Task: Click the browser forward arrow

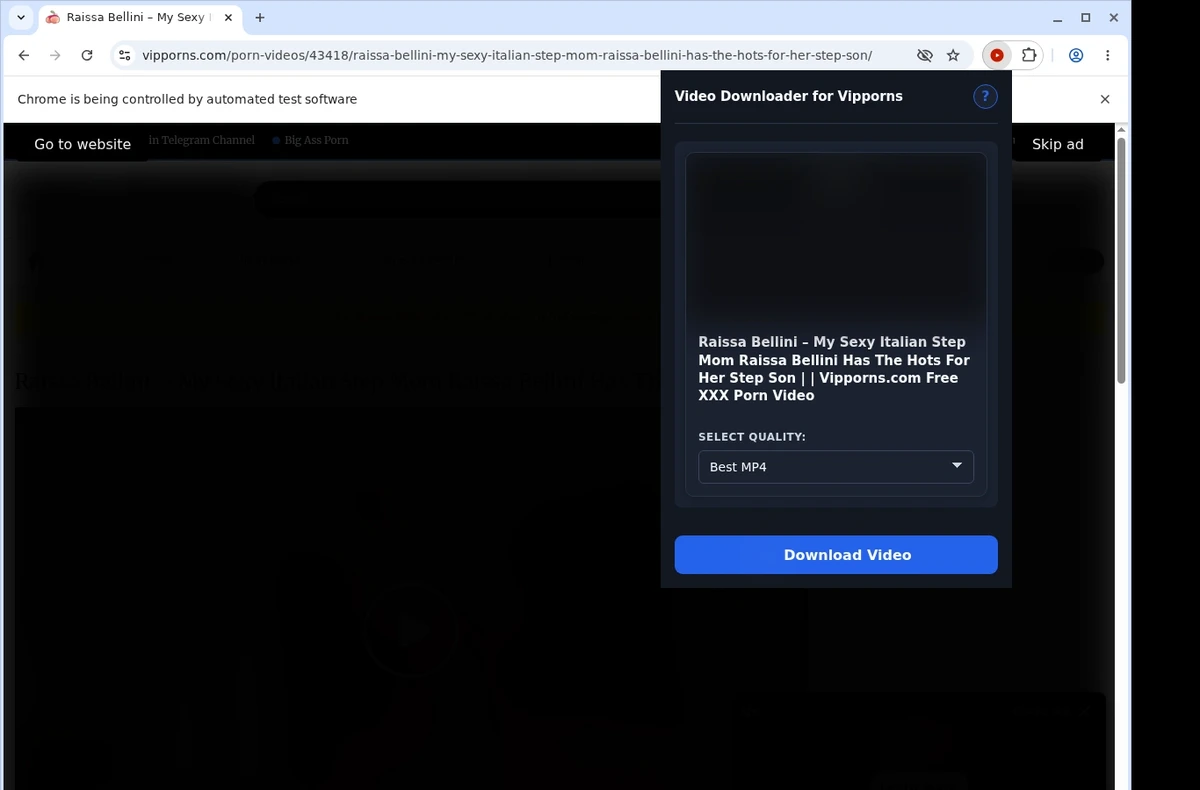Action: pos(55,56)
